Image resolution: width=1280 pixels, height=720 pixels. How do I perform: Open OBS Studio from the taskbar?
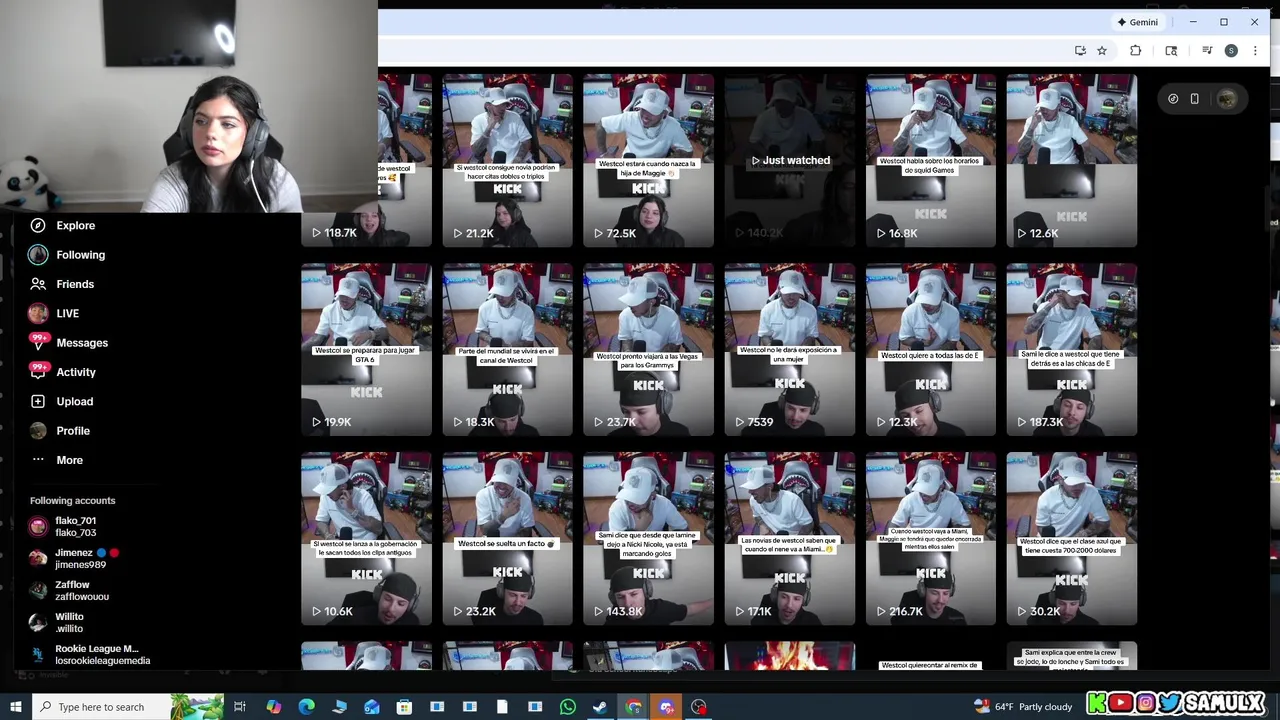click(x=698, y=707)
